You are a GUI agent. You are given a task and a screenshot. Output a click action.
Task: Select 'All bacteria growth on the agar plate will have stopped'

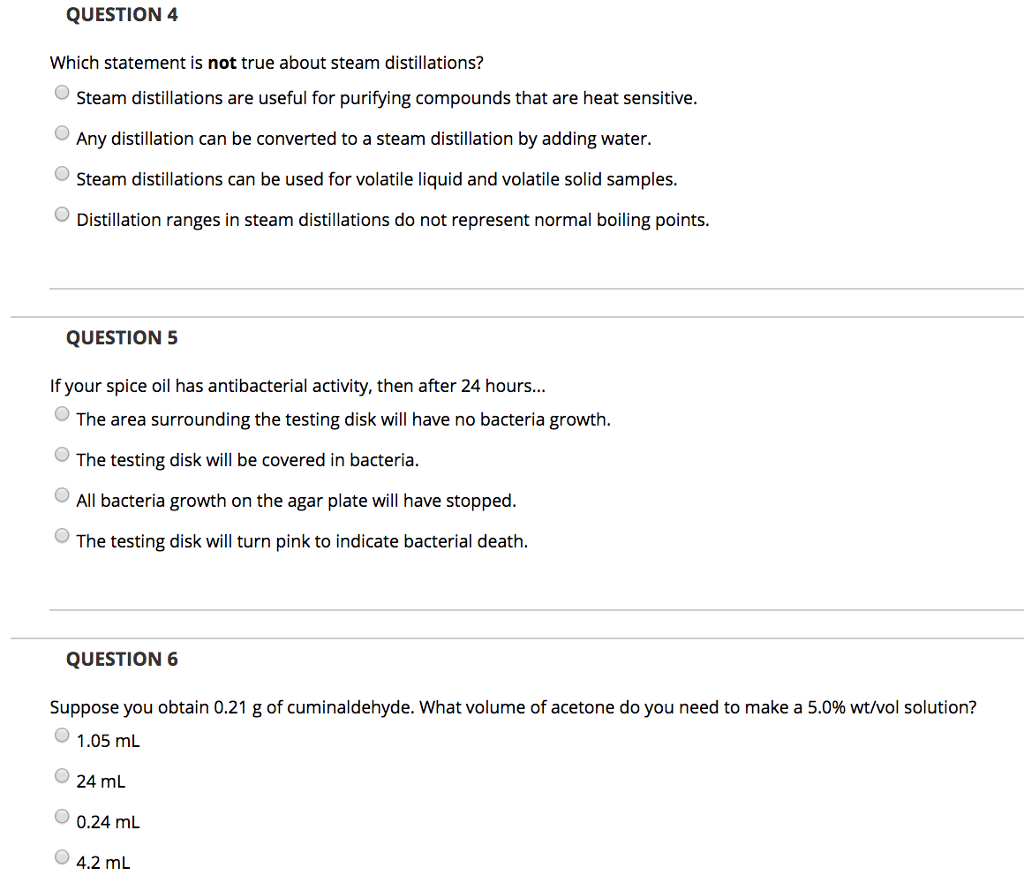tap(61, 494)
